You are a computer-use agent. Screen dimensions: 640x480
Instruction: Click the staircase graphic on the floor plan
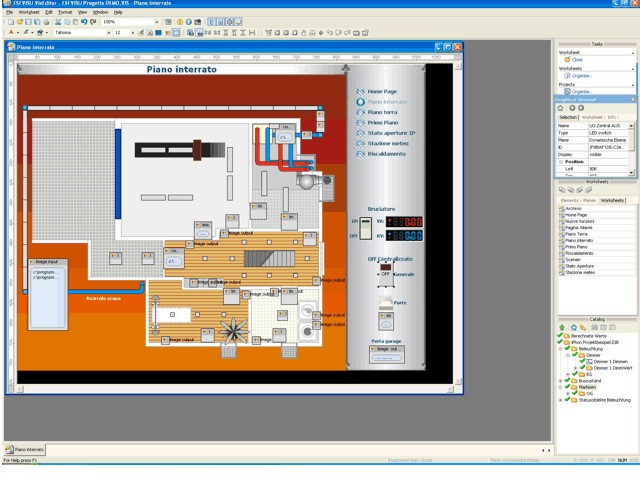point(269,259)
